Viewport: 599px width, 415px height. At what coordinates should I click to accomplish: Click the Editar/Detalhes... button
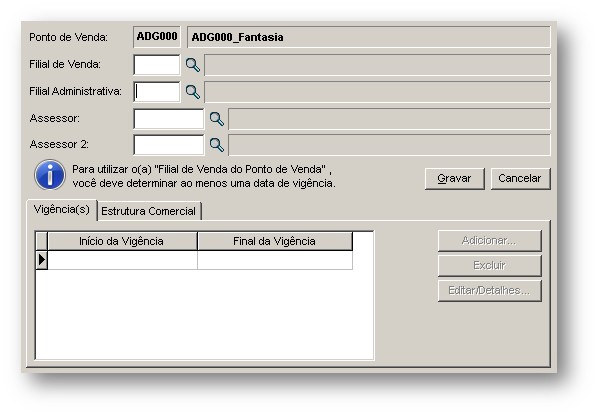point(490,291)
